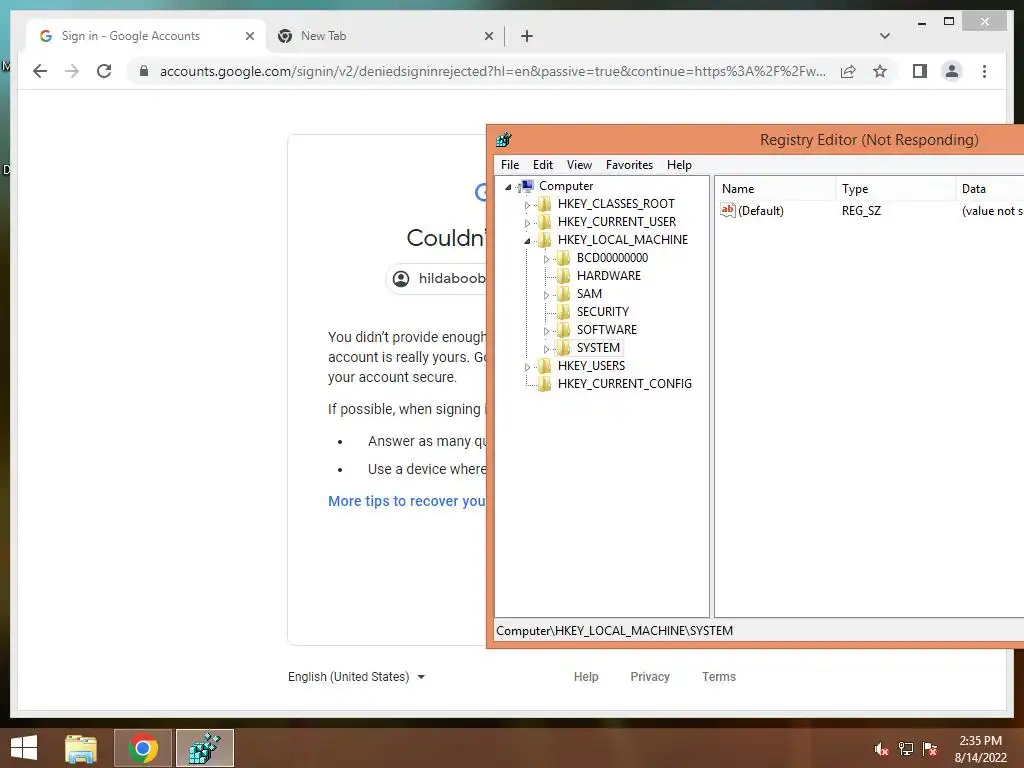This screenshot has width=1024, height=768.
Task: Open Chrome three-dot menu
Action: 984,71
